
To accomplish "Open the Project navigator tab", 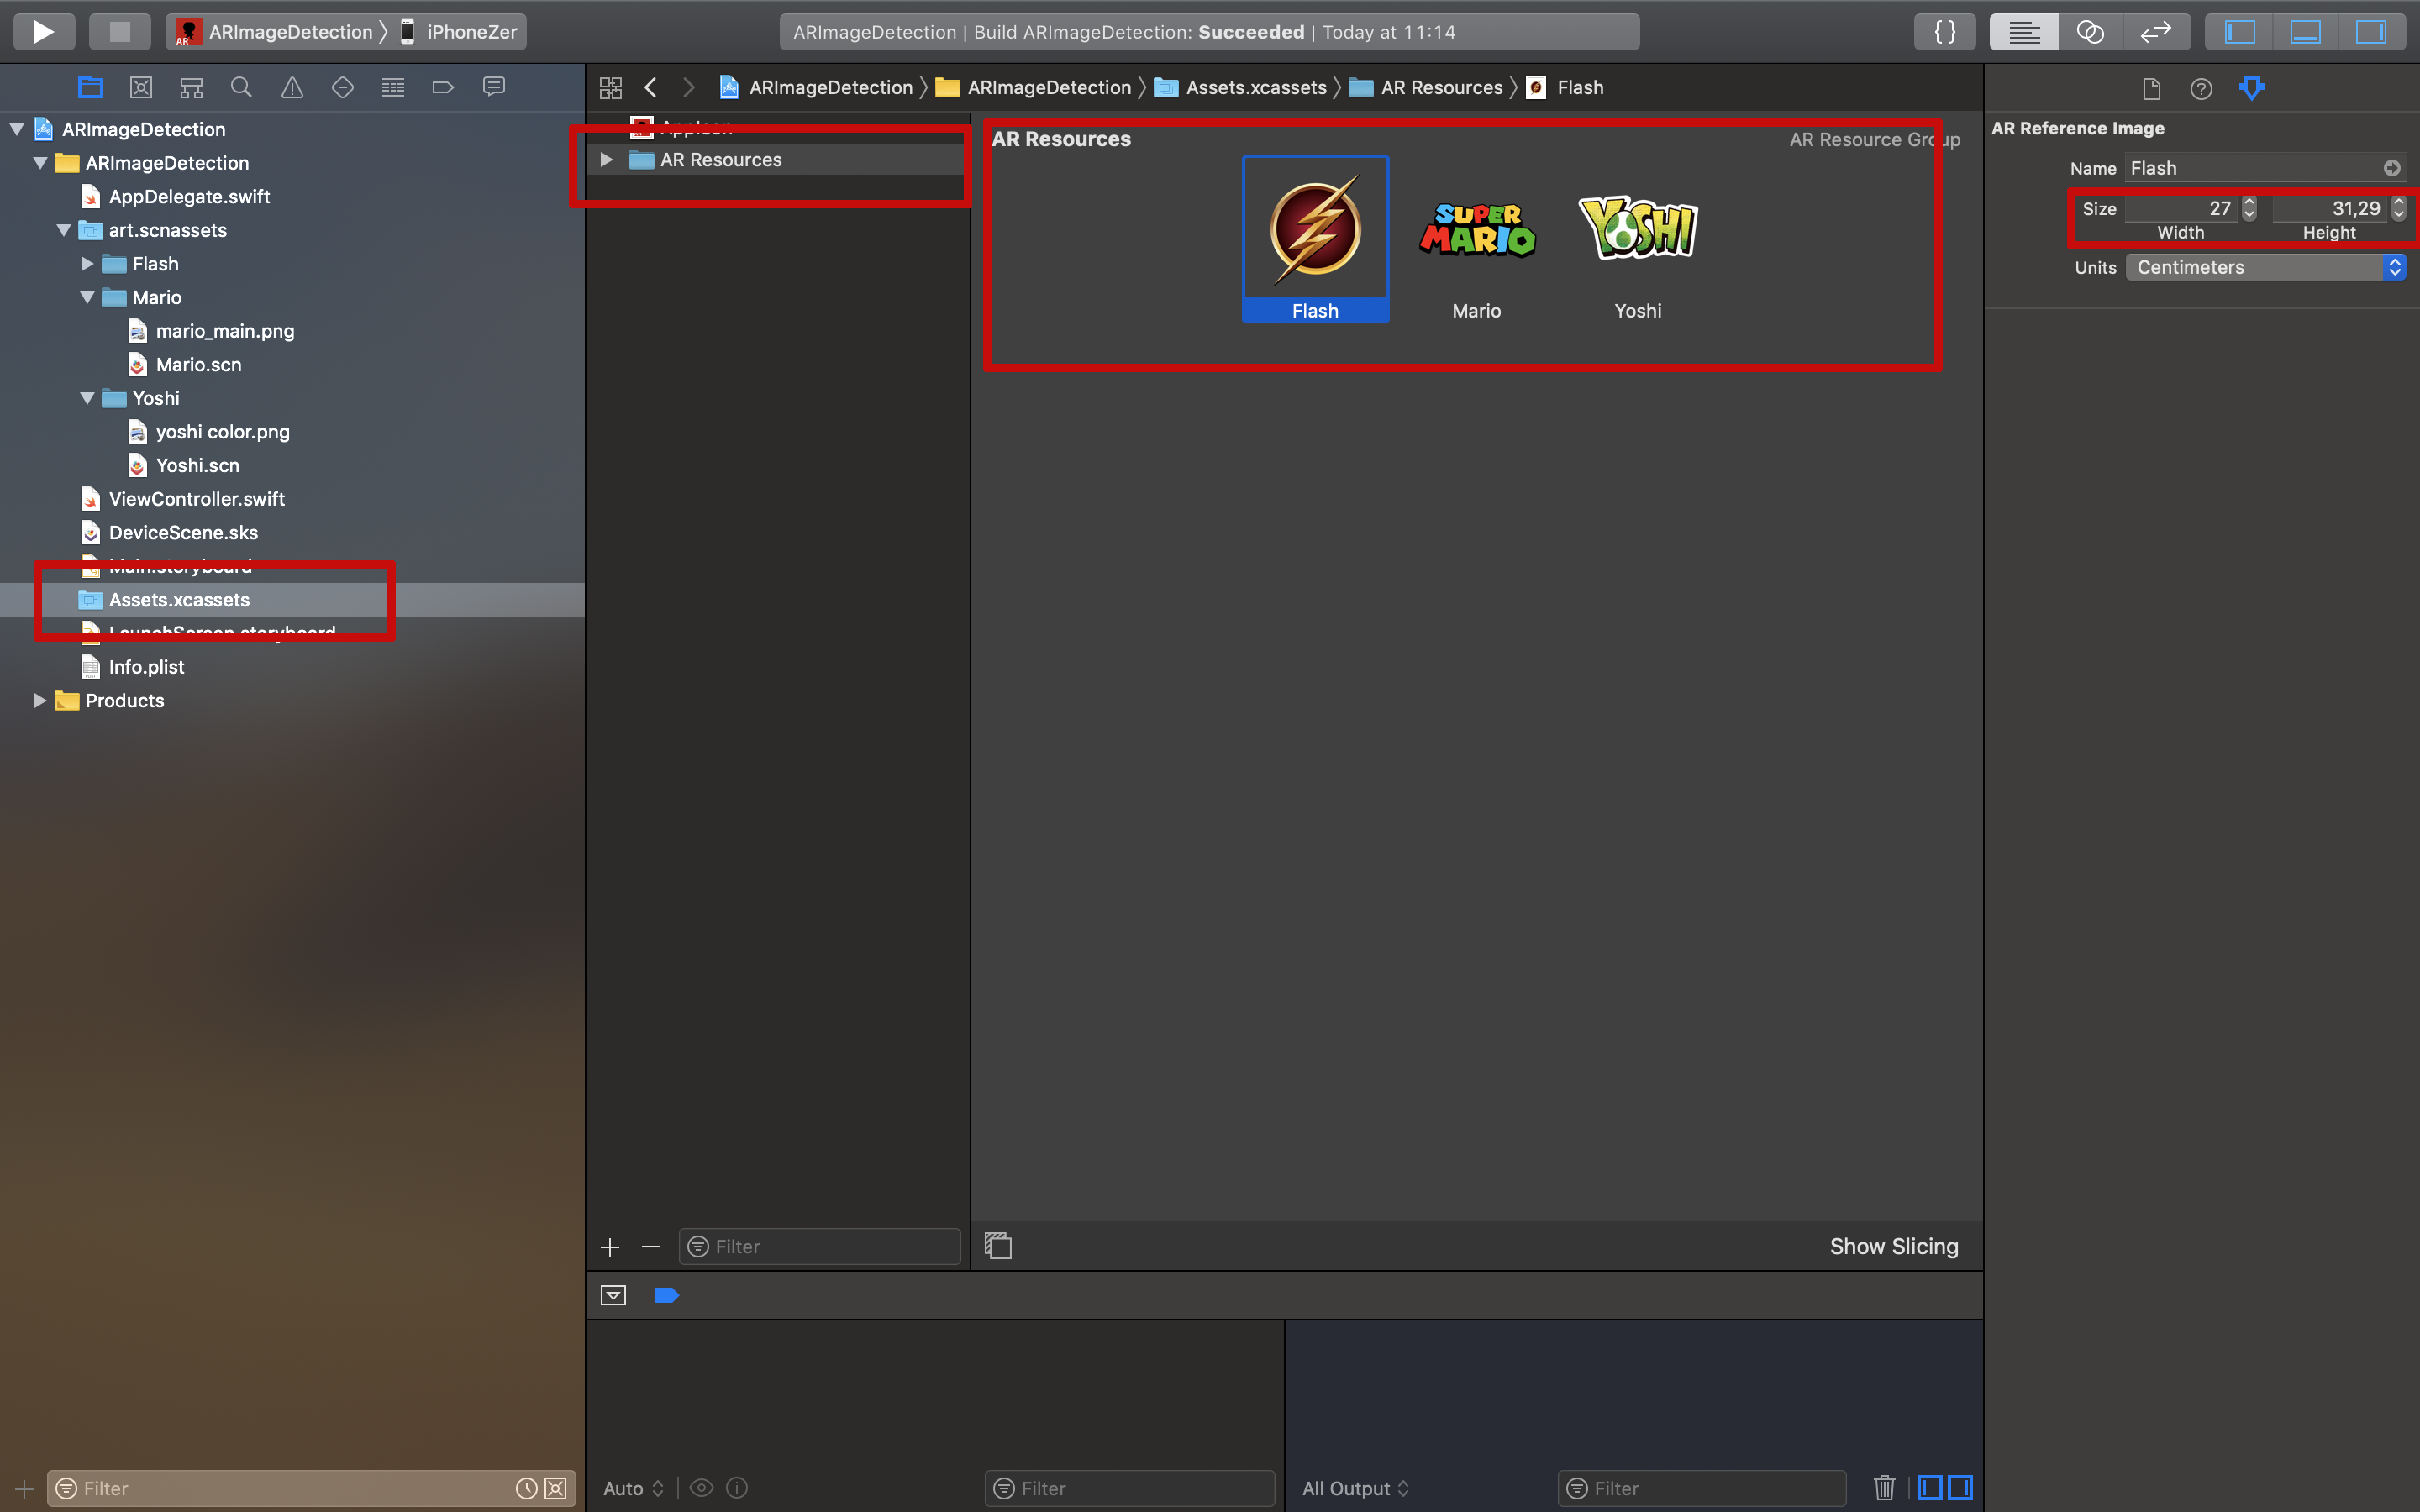I will click(x=90, y=87).
